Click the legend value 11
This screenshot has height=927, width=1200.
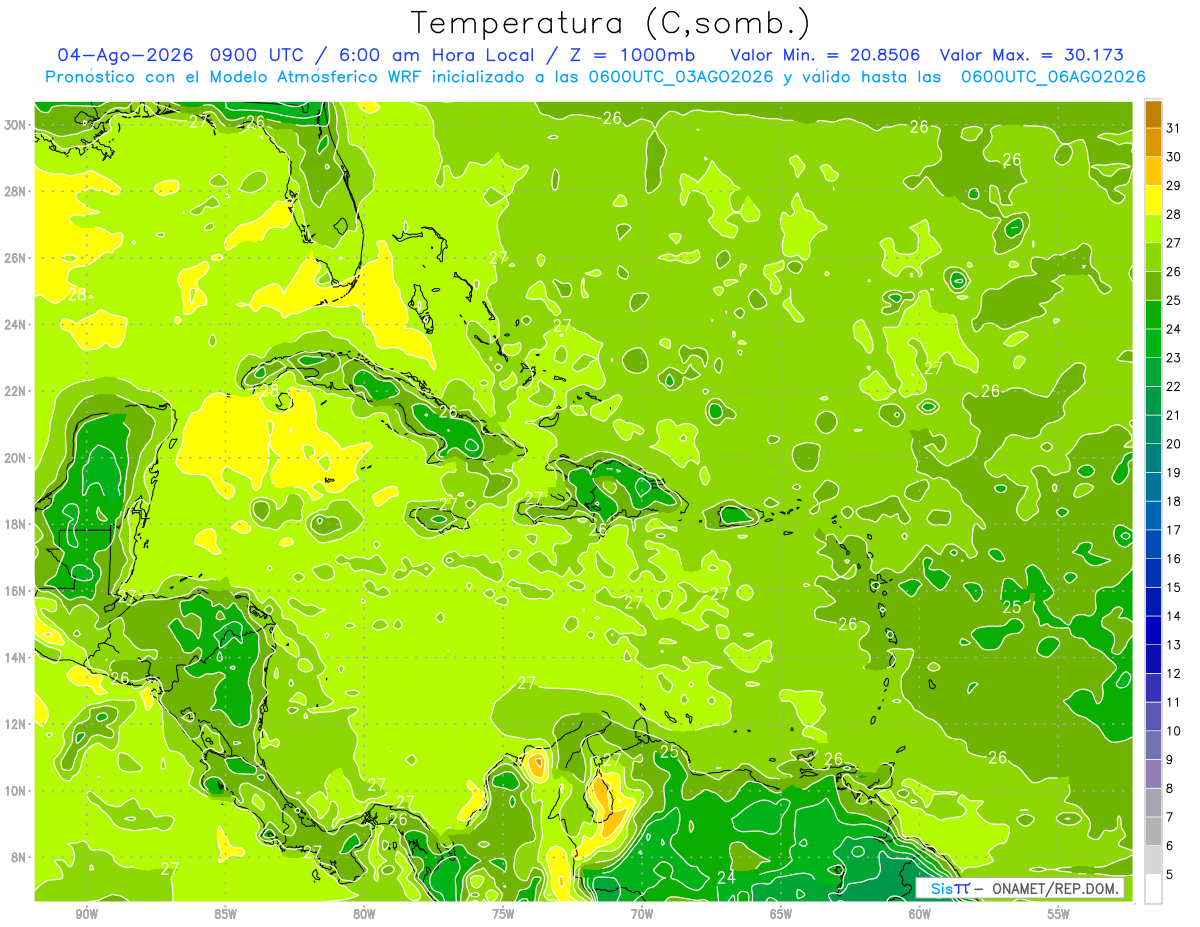(x=1174, y=703)
